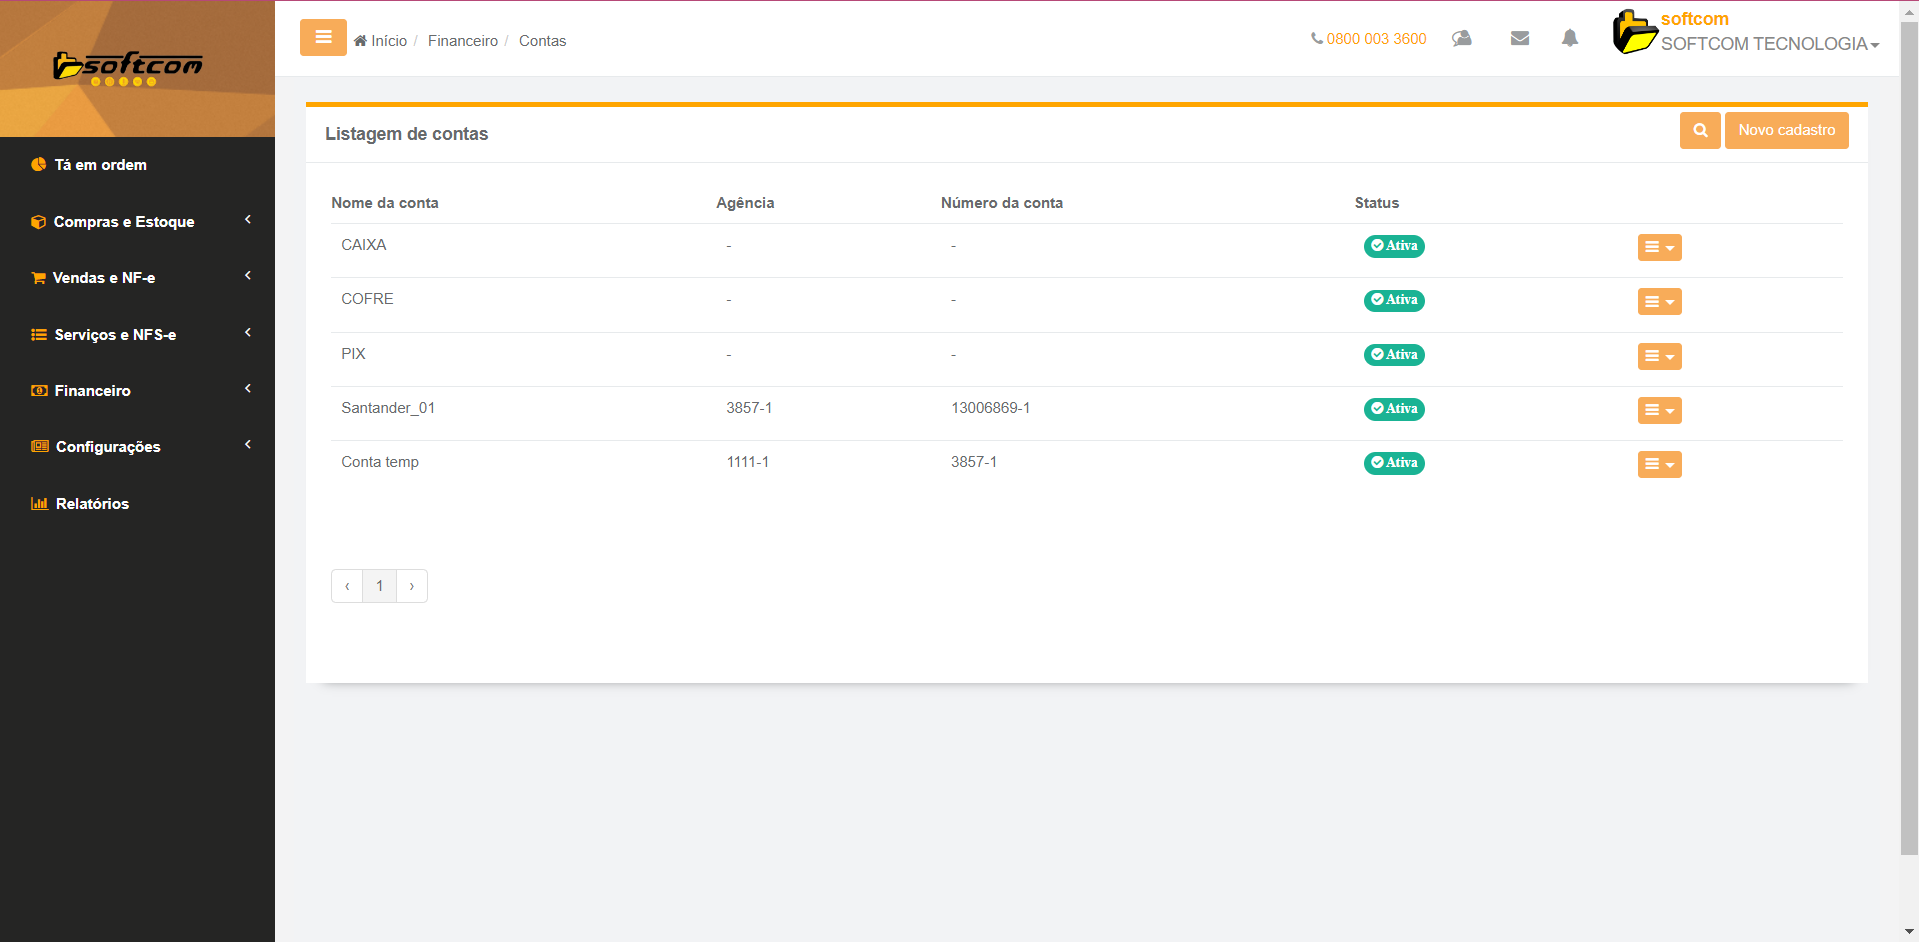The width and height of the screenshot is (1919, 942).
Task: Toggle the hamburger sidebar menu button
Action: coord(323,38)
